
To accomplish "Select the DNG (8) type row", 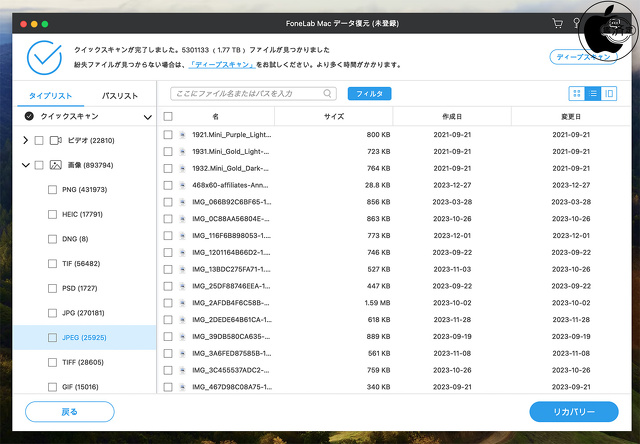I will pyautogui.click(x=84, y=239).
